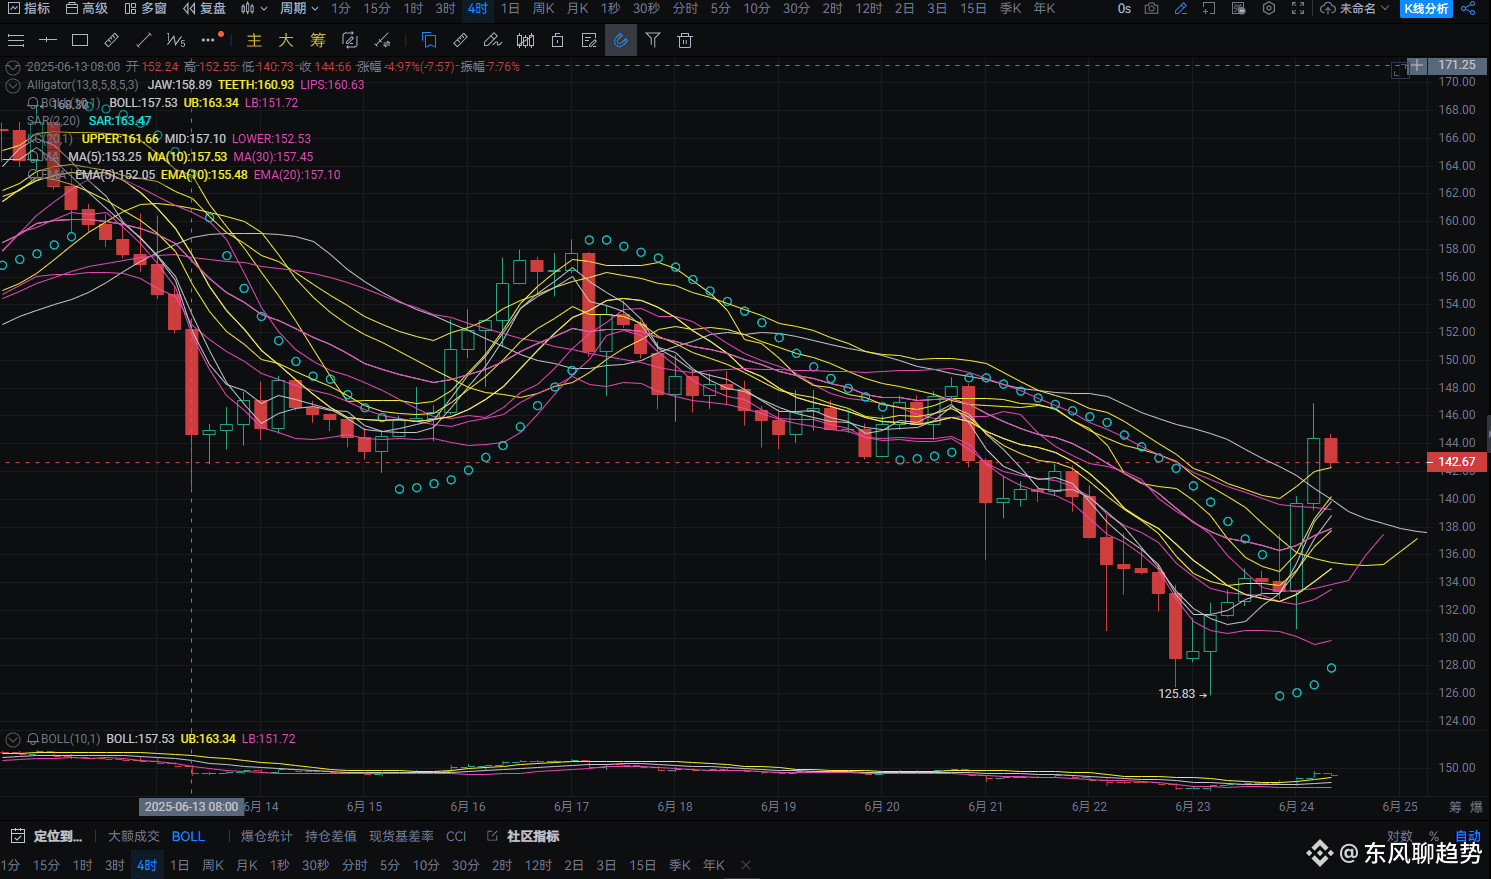Click the K线分析 button
The height and width of the screenshot is (879, 1491).
(1426, 8)
